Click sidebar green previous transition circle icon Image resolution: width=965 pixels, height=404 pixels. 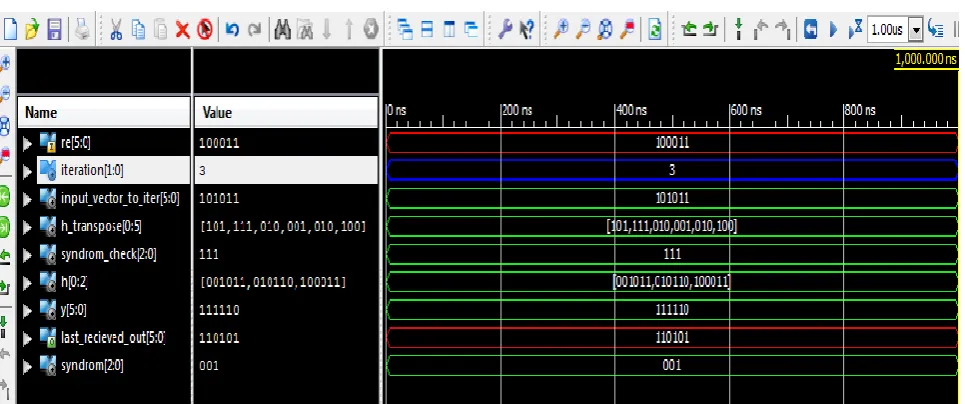click(6, 197)
